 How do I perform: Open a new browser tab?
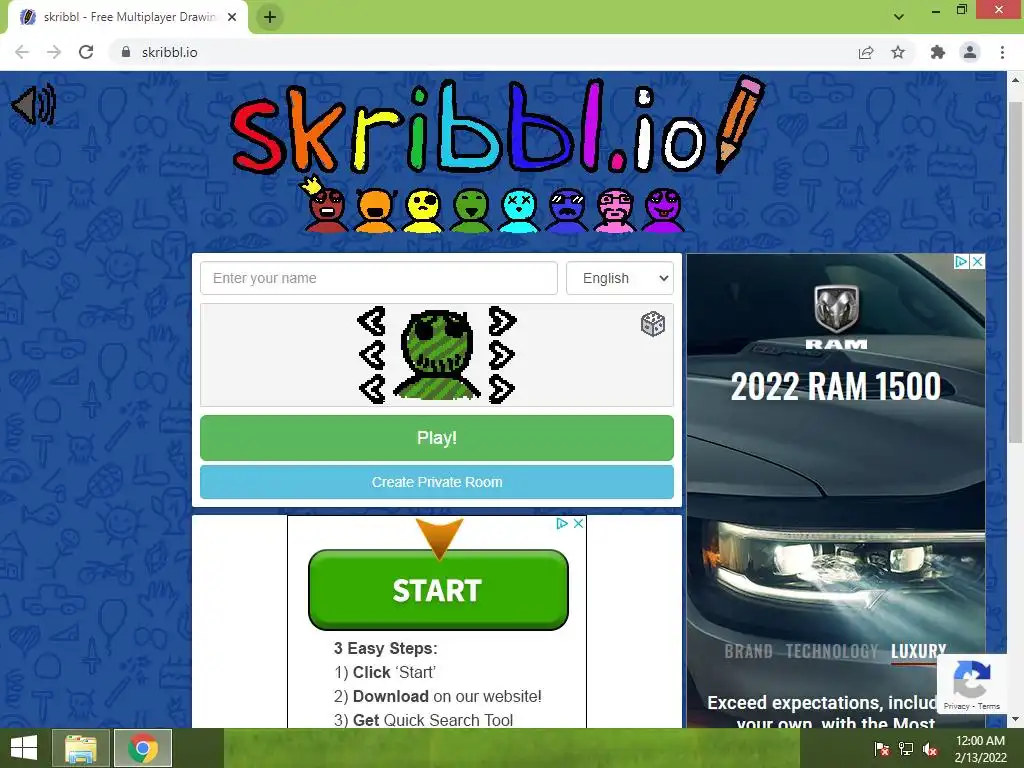coord(270,17)
